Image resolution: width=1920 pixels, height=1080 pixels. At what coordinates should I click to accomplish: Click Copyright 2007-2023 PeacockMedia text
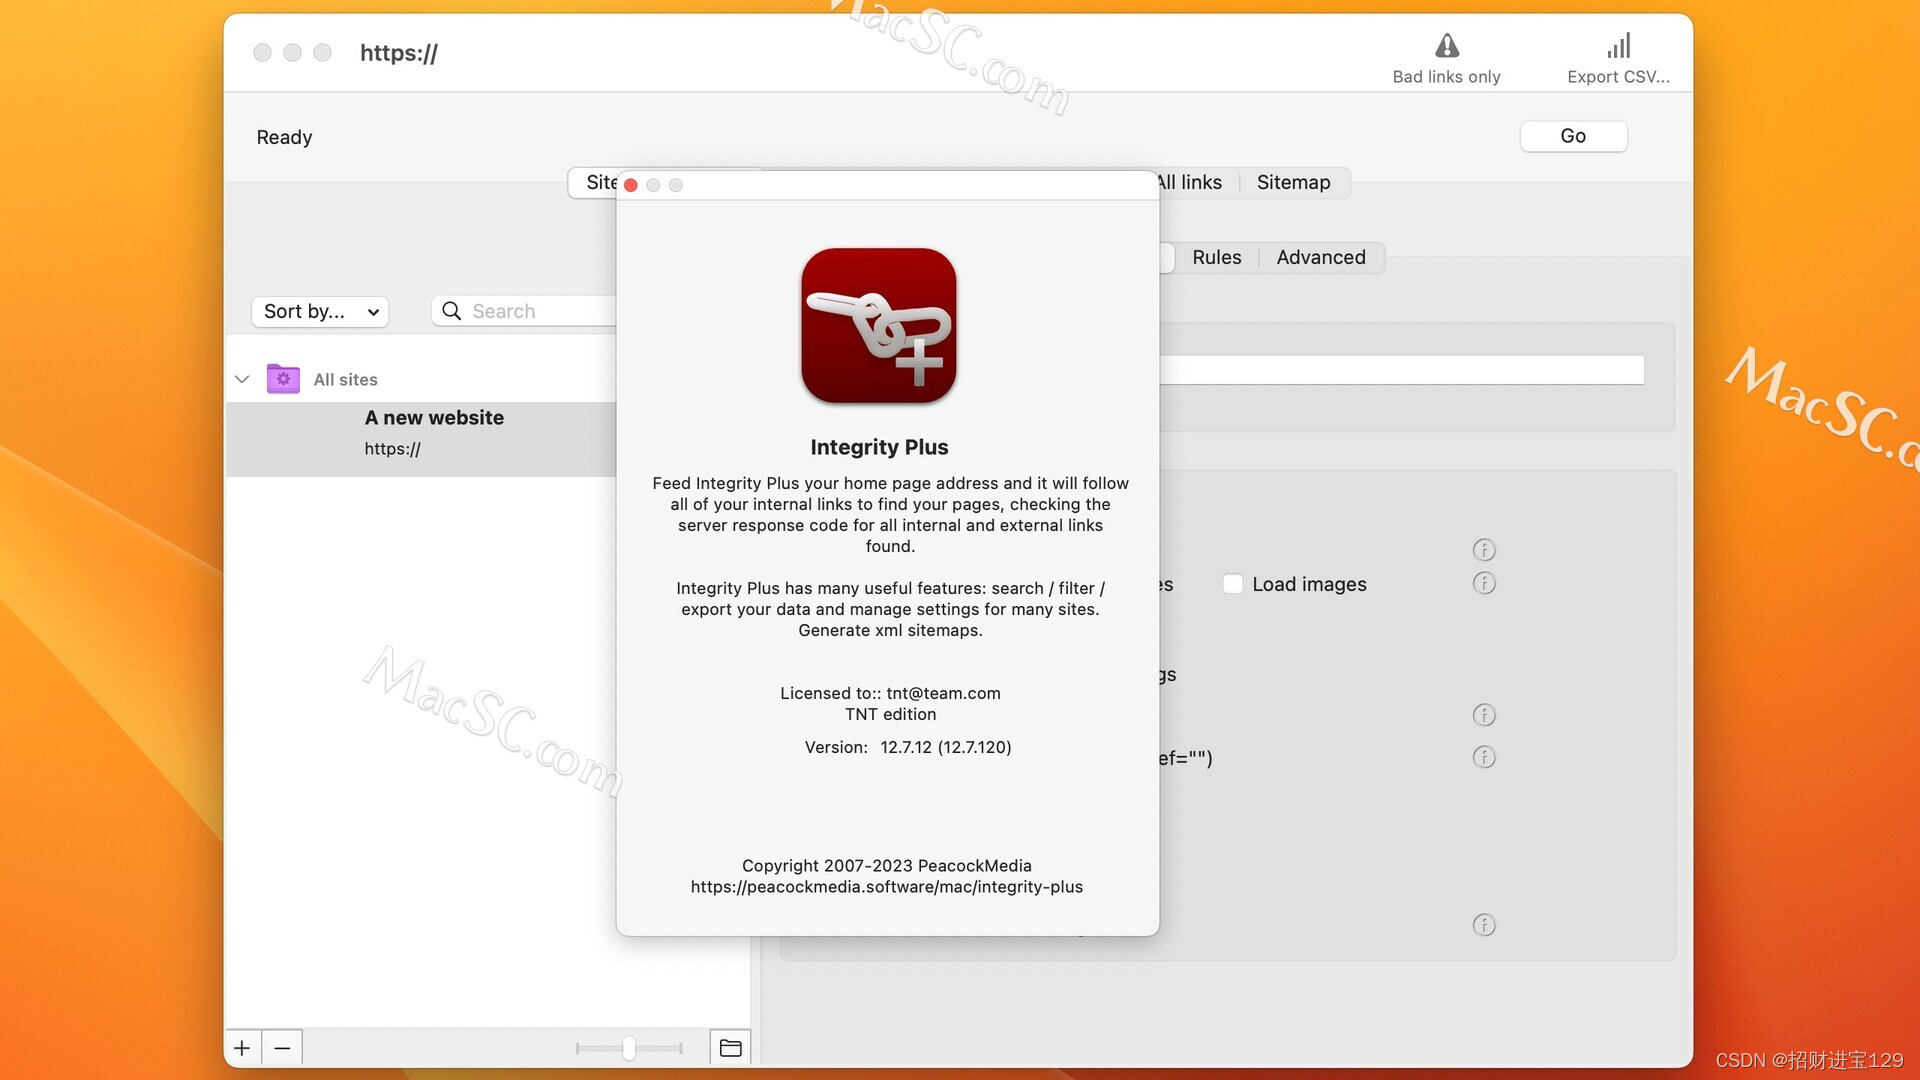(x=887, y=866)
